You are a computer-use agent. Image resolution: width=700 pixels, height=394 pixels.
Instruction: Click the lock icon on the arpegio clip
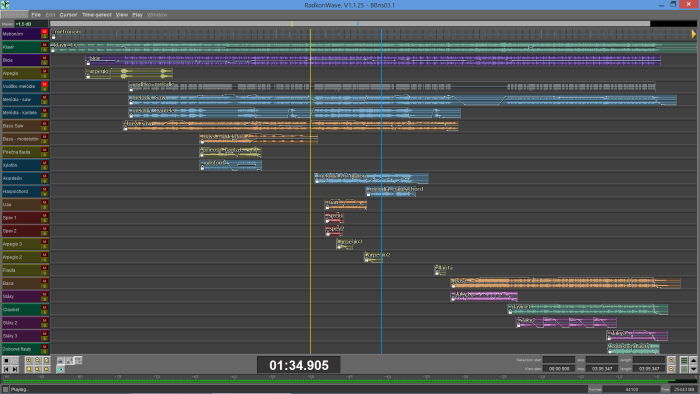(x=88, y=76)
